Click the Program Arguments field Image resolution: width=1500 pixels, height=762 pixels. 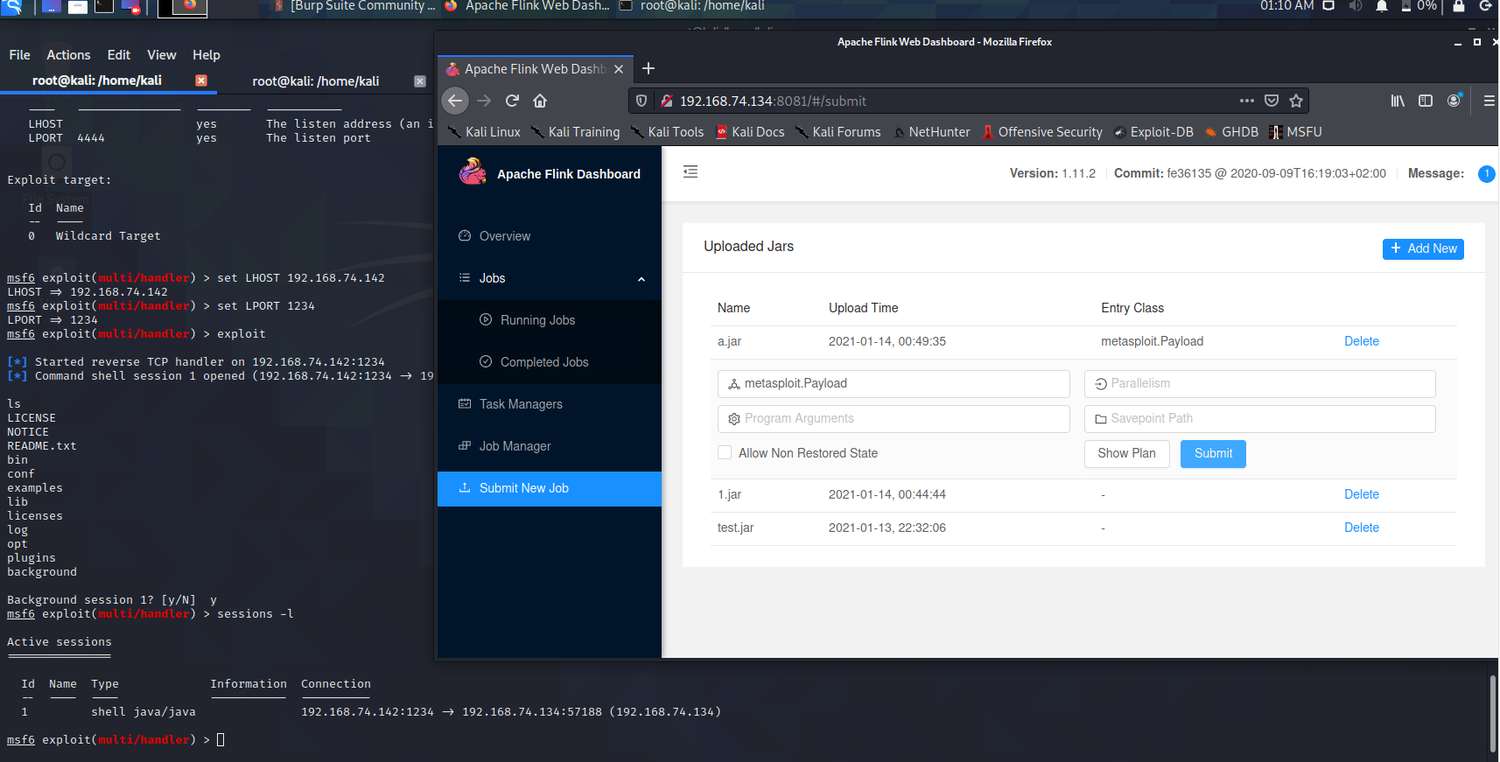pyautogui.click(x=894, y=418)
